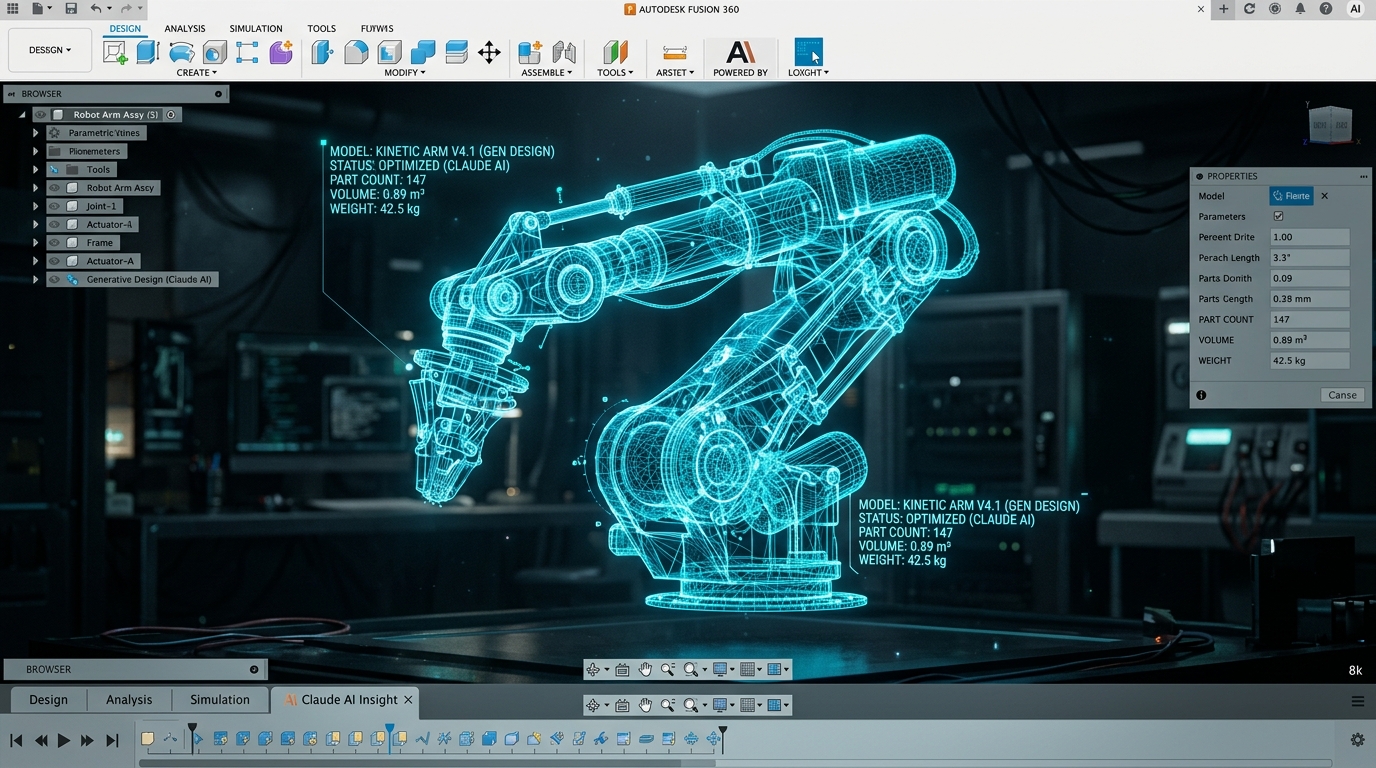Switch to the ANALYSIS ribbon tab
The height and width of the screenshot is (768, 1376).
185,29
